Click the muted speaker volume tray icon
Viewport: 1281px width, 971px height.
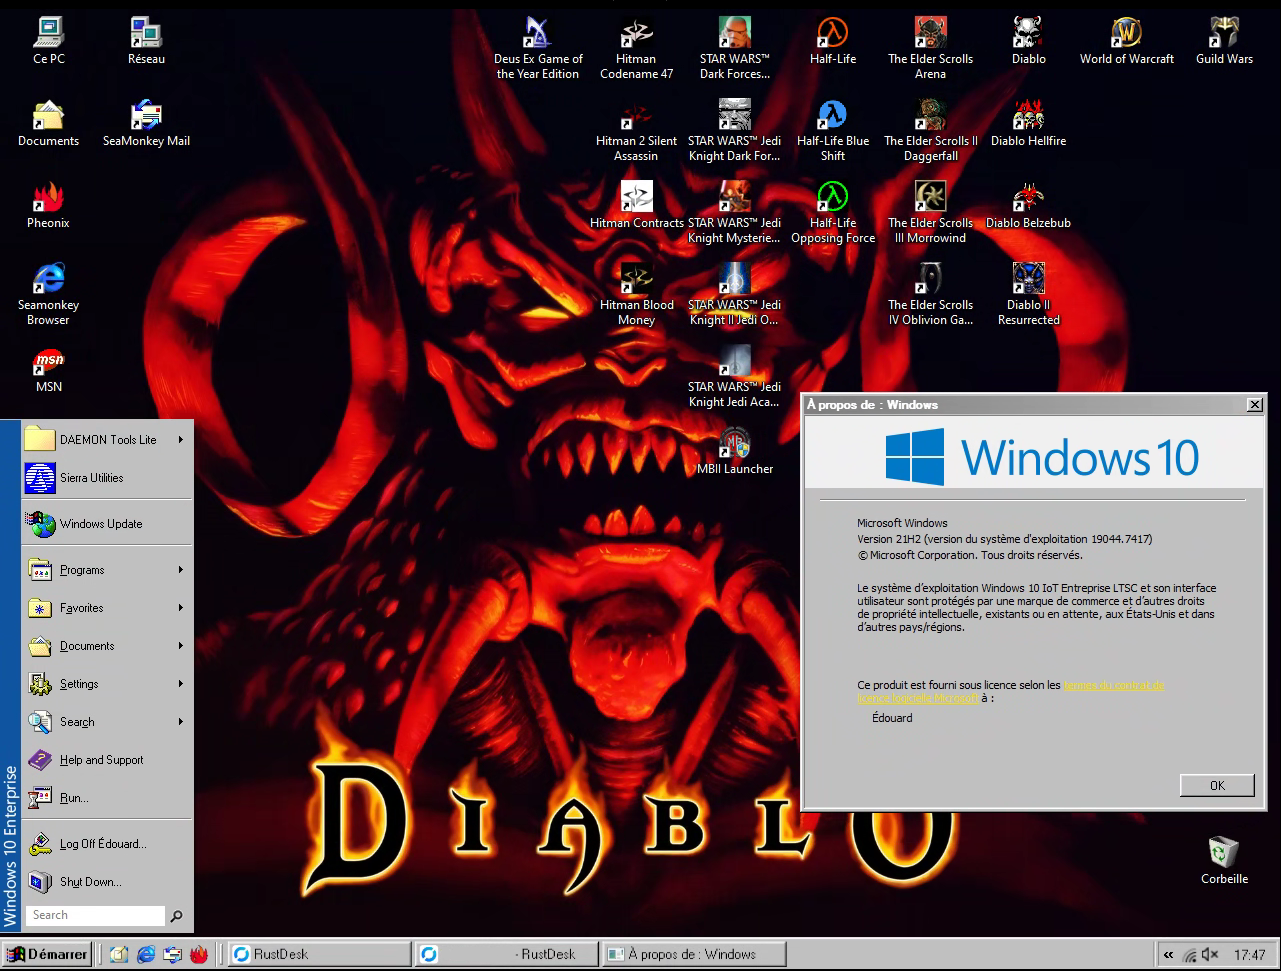(x=1209, y=955)
